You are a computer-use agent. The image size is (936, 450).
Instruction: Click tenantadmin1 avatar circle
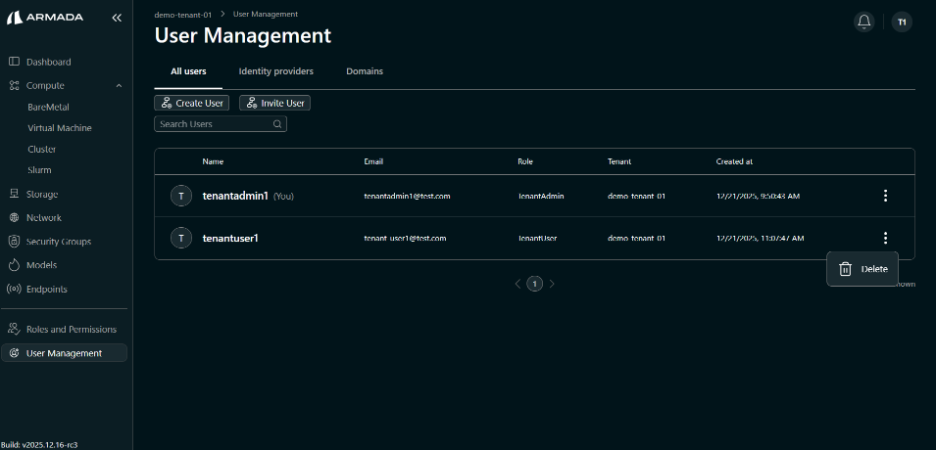(180, 196)
